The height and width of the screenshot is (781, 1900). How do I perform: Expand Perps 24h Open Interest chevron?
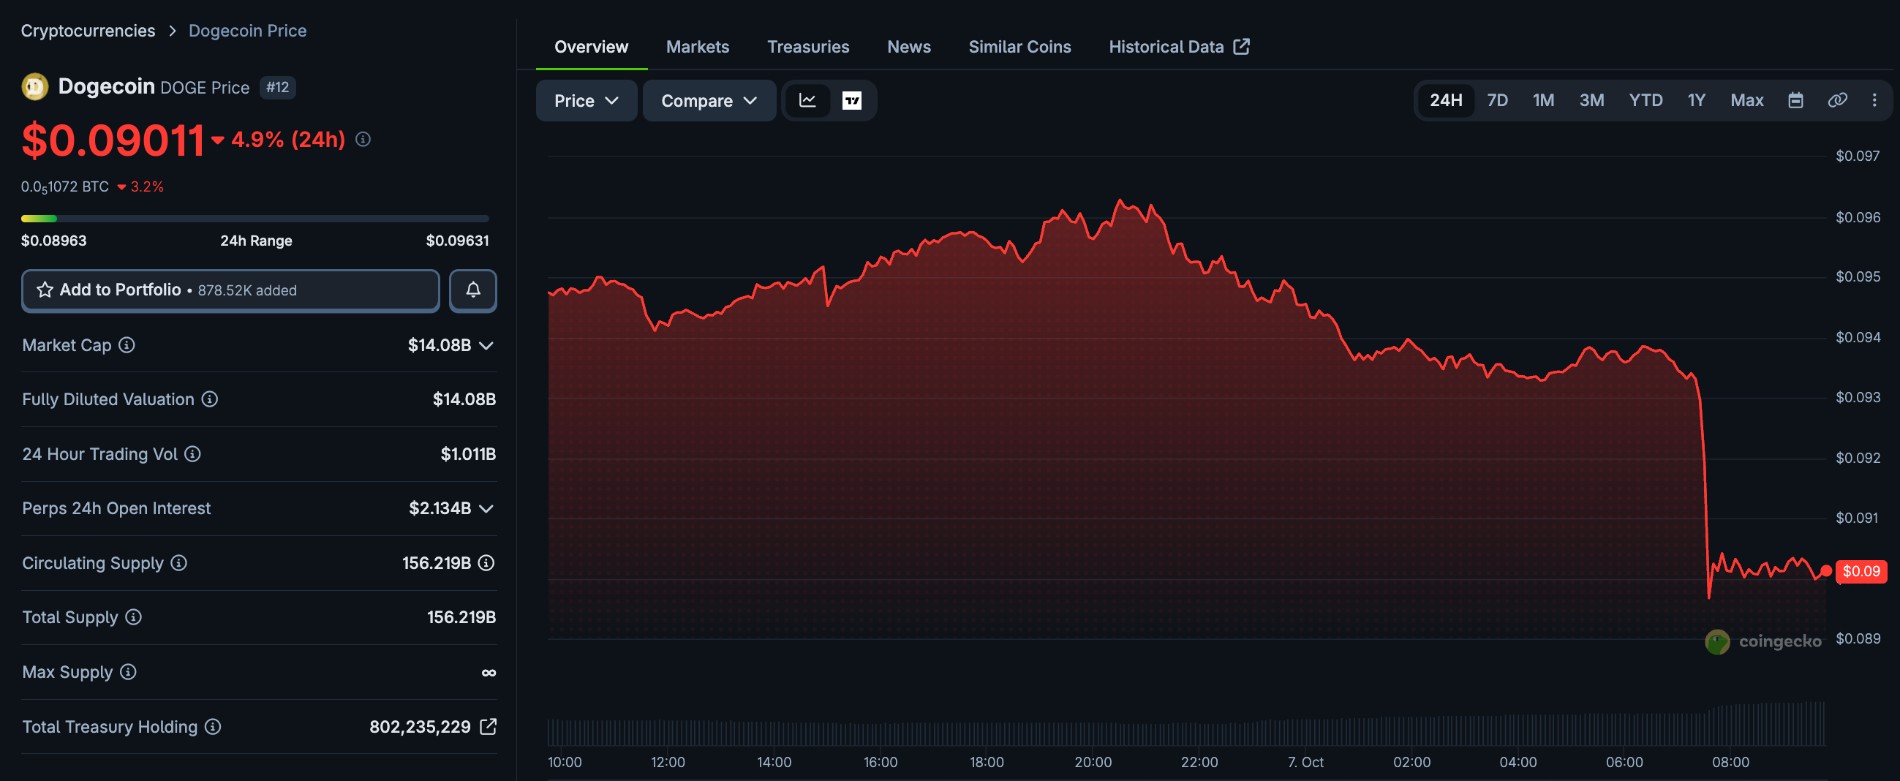click(486, 509)
